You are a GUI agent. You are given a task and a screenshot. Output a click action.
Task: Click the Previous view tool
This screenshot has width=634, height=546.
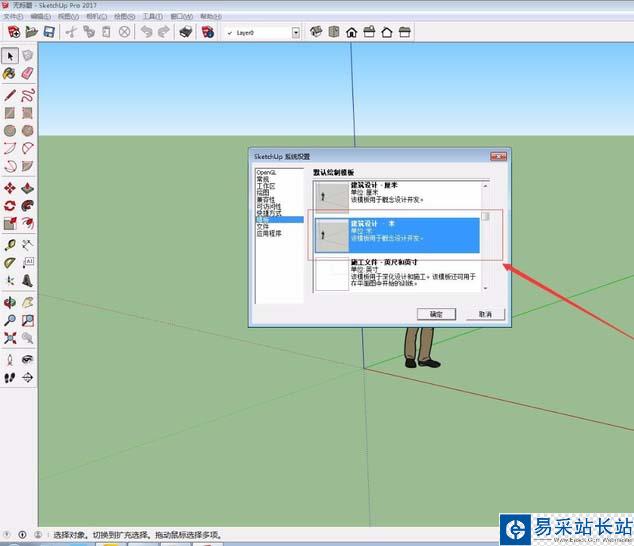(27, 338)
